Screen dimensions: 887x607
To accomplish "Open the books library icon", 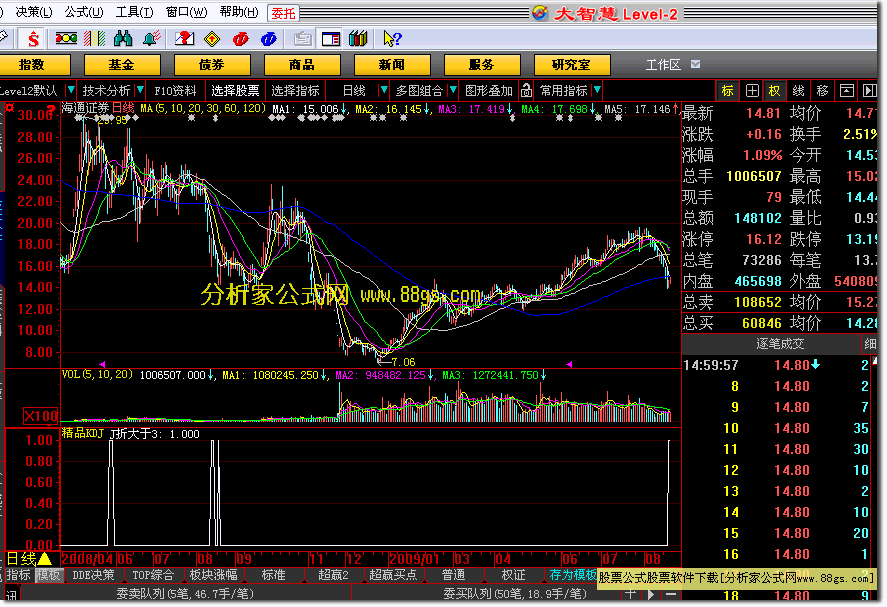I will (x=358, y=38).
